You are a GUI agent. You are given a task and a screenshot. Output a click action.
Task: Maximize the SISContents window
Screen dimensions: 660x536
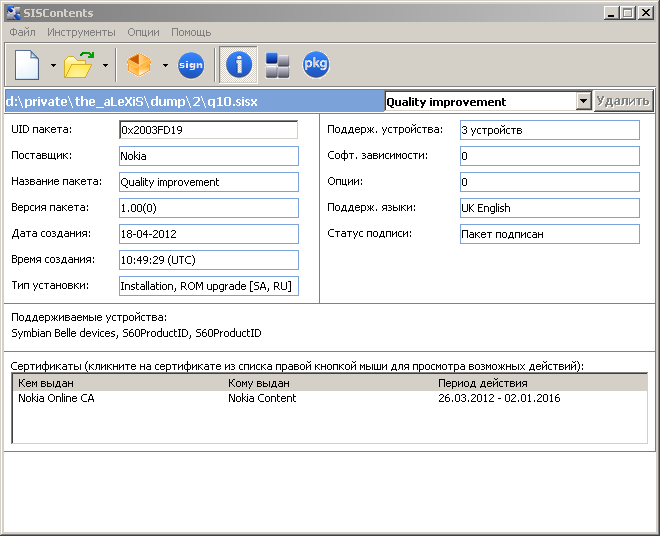click(627, 13)
